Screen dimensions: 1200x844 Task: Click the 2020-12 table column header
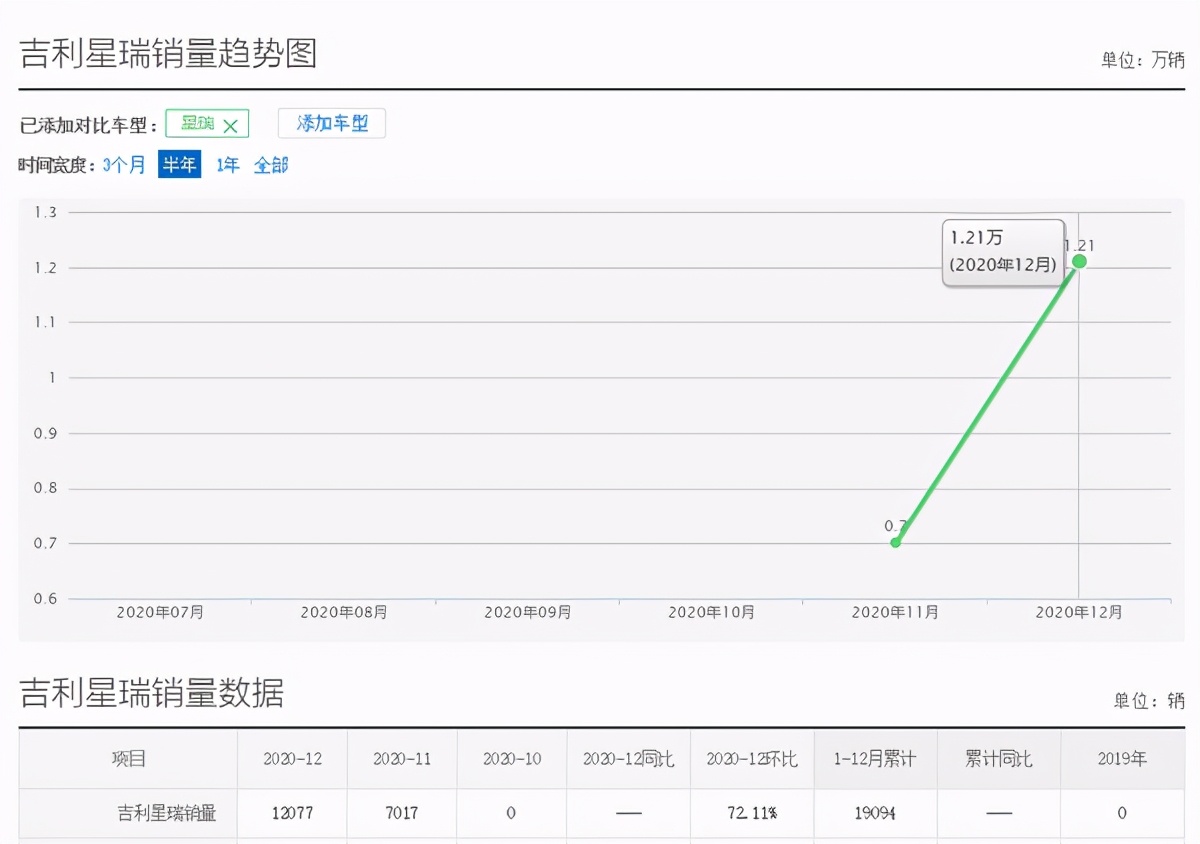pyautogui.click(x=292, y=759)
